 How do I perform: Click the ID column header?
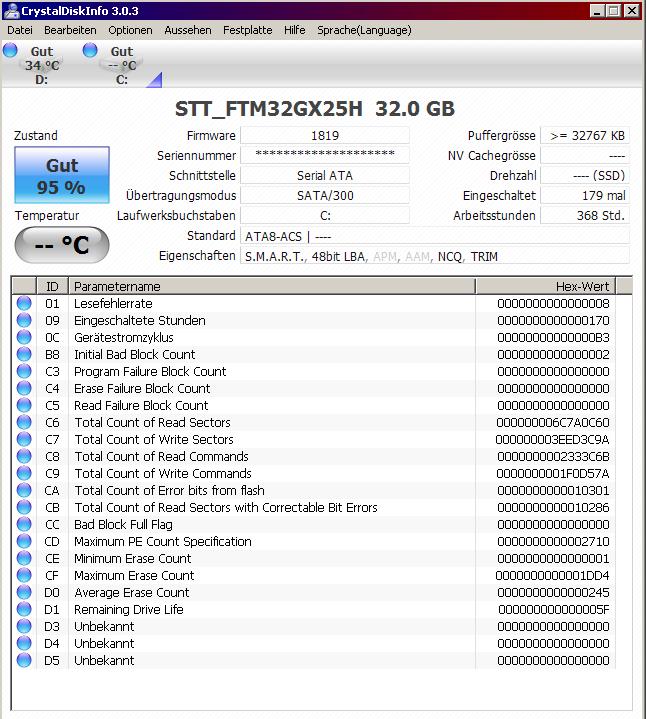point(52,287)
